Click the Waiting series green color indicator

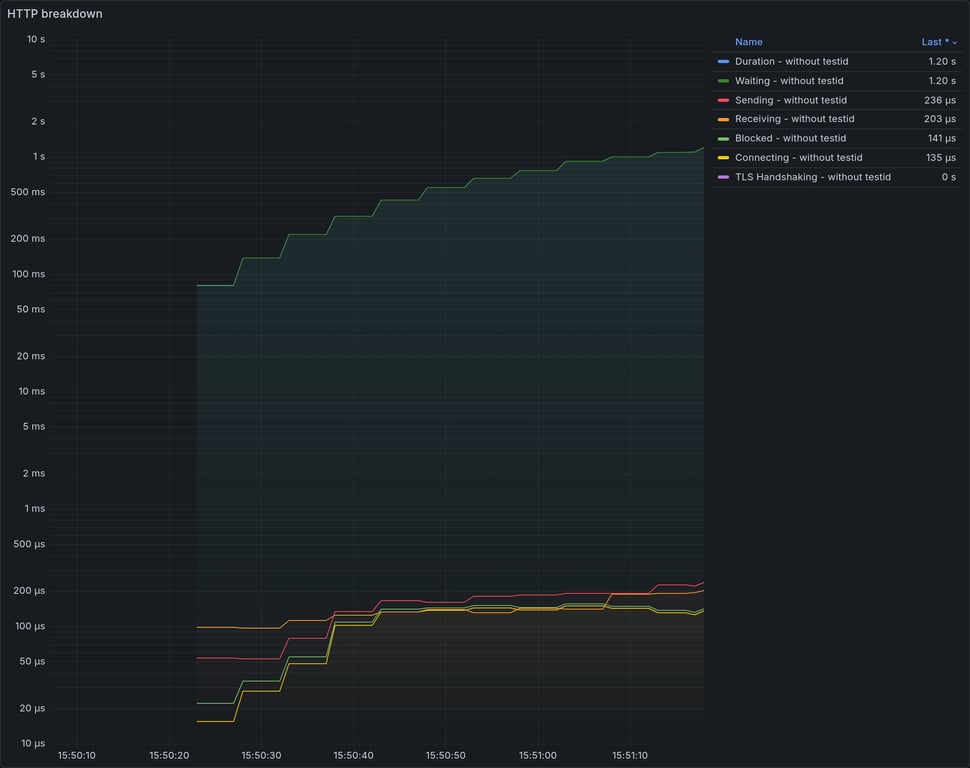(x=722, y=80)
